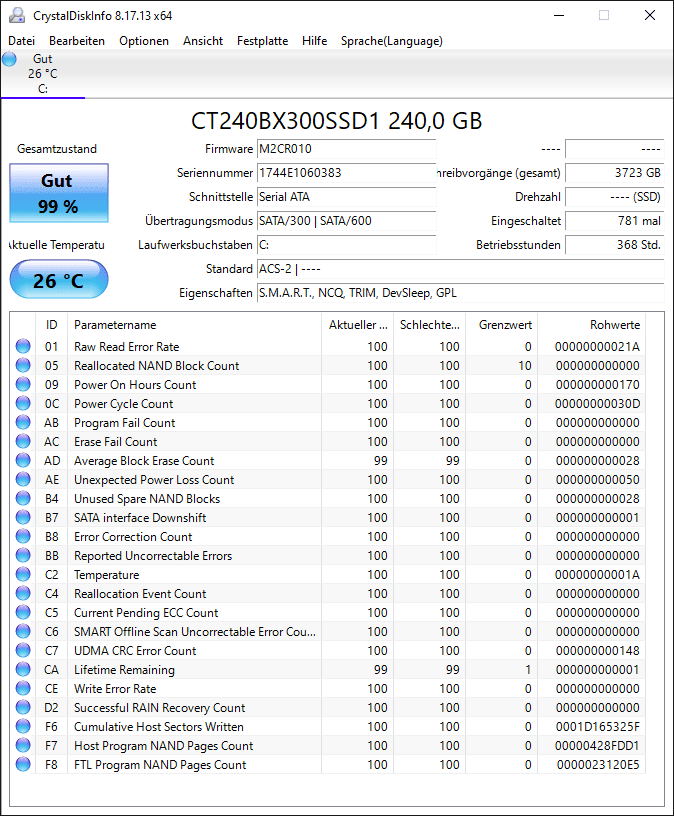Select the drive title CT240BX300SSD1 240,0 GB
Screen dimensions: 674x816
[x=336, y=121]
